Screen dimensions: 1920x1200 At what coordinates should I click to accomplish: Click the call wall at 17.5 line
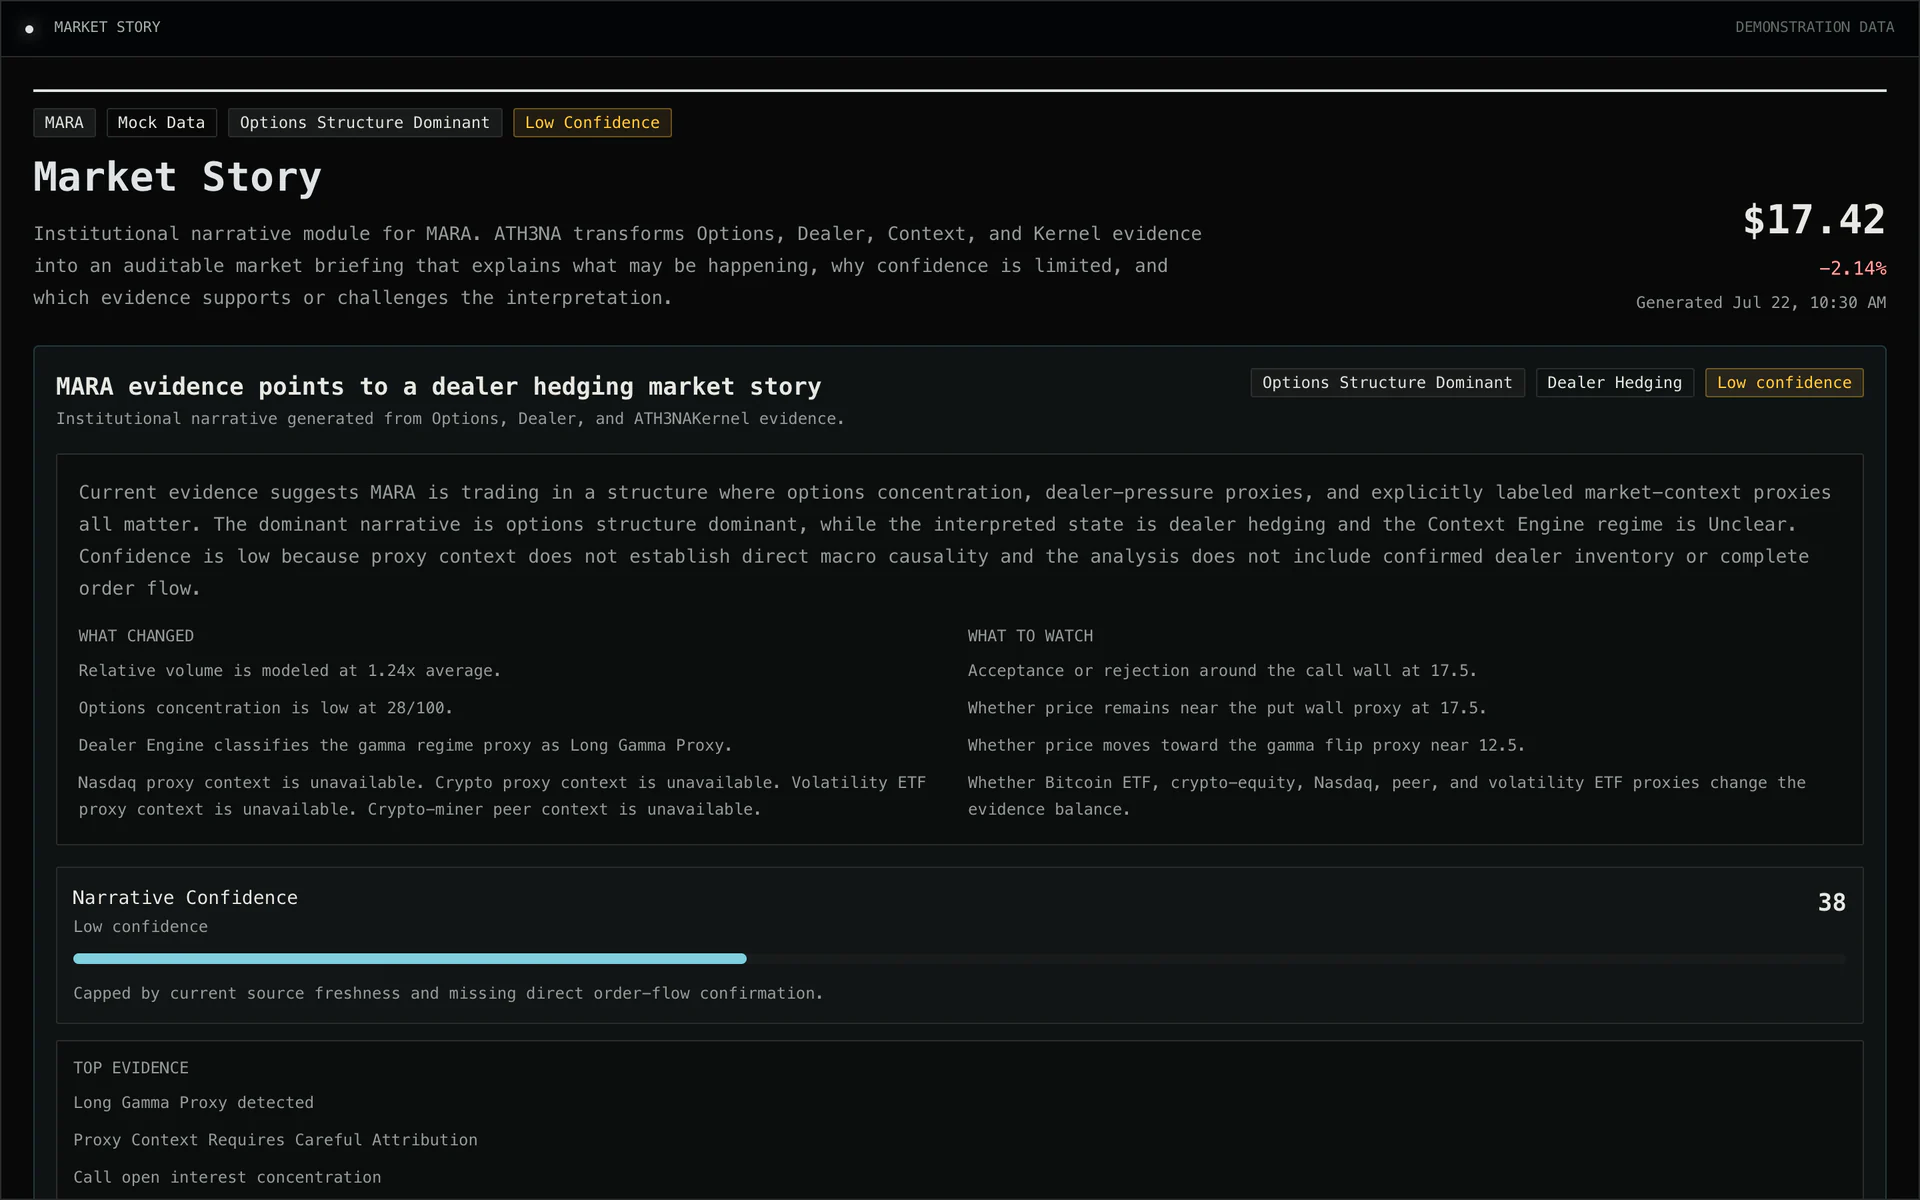click(x=1222, y=671)
